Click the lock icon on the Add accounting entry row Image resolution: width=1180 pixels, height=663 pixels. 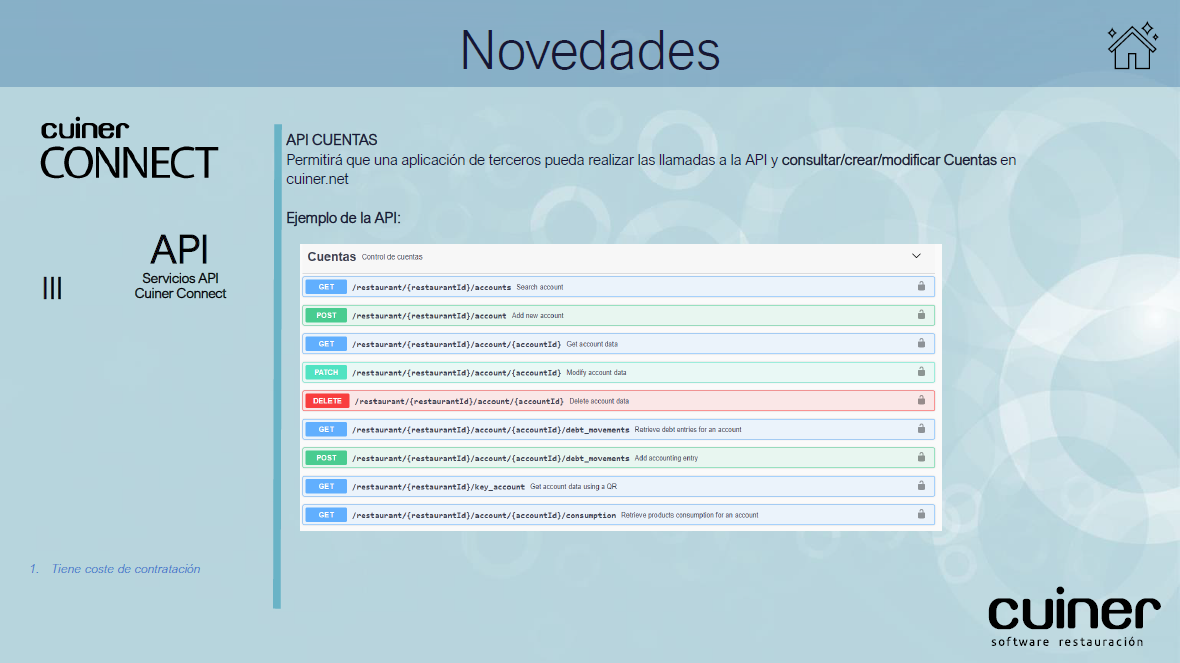tap(921, 458)
